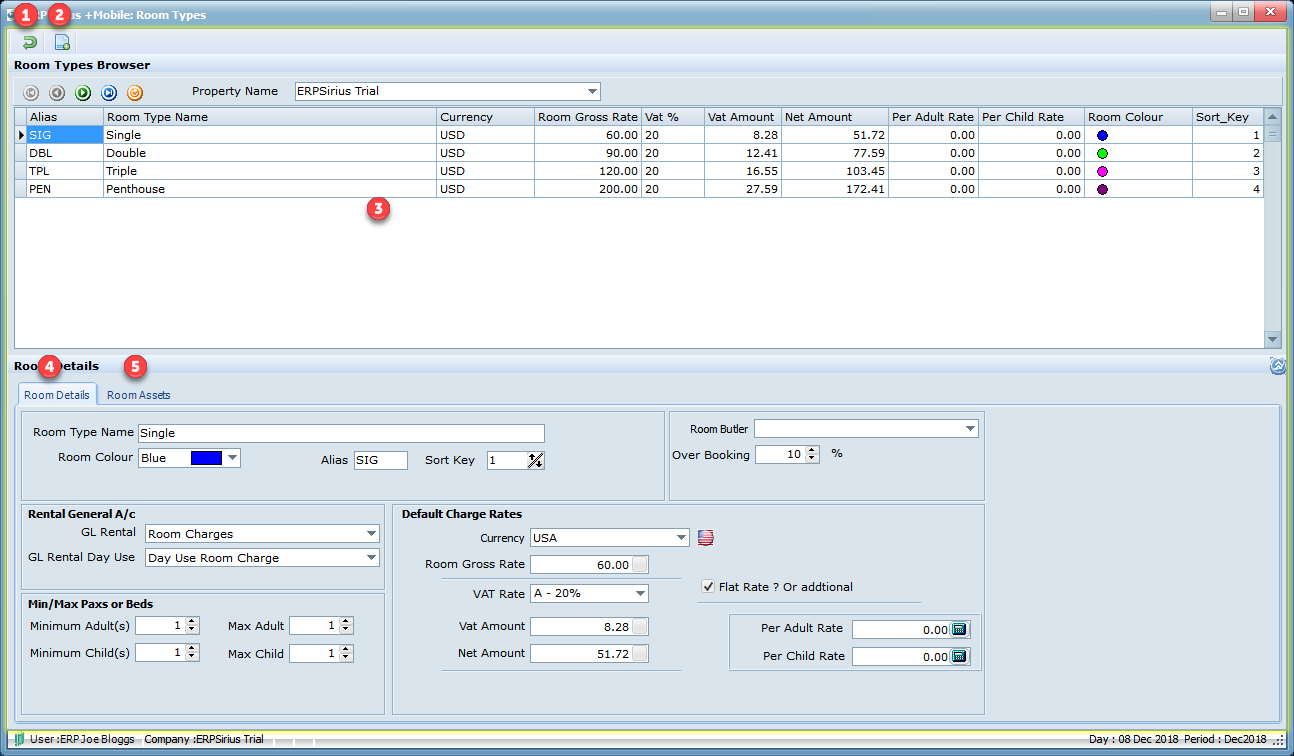Expand the GL Rental dropdown
Screen dimensions: 1294x756
click(371, 534)
